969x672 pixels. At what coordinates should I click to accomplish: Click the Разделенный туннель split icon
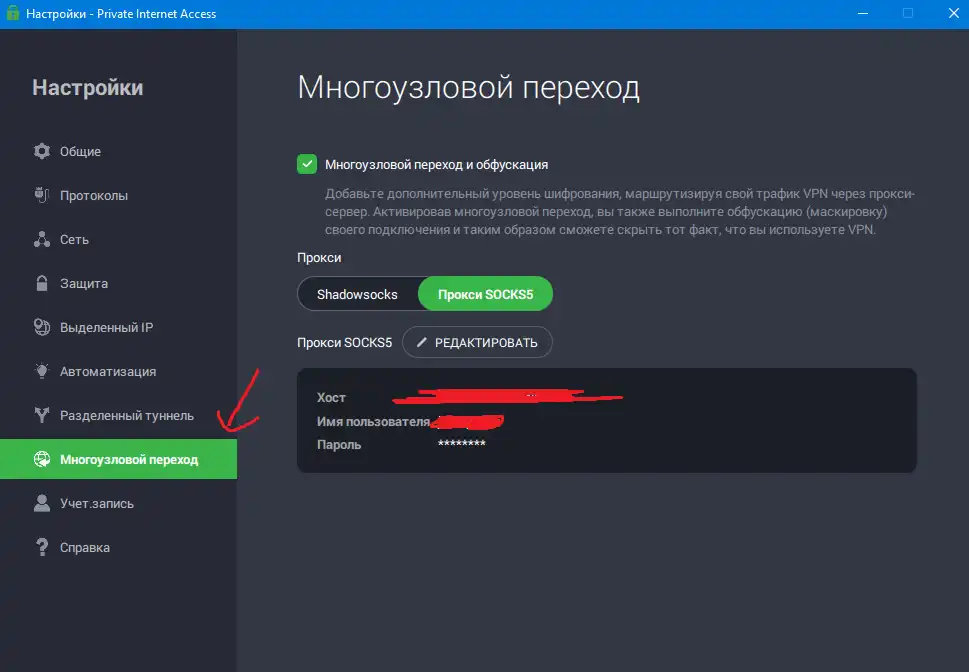[x=41, y=415]
